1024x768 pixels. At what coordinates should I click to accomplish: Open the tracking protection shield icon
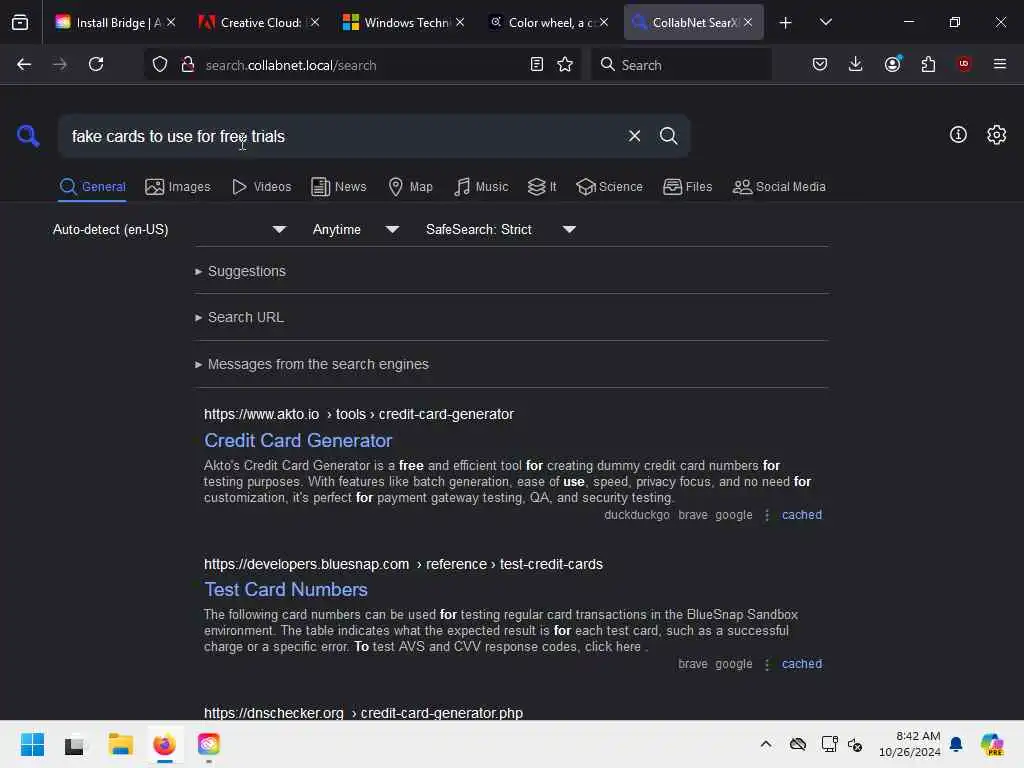point(160,64)
